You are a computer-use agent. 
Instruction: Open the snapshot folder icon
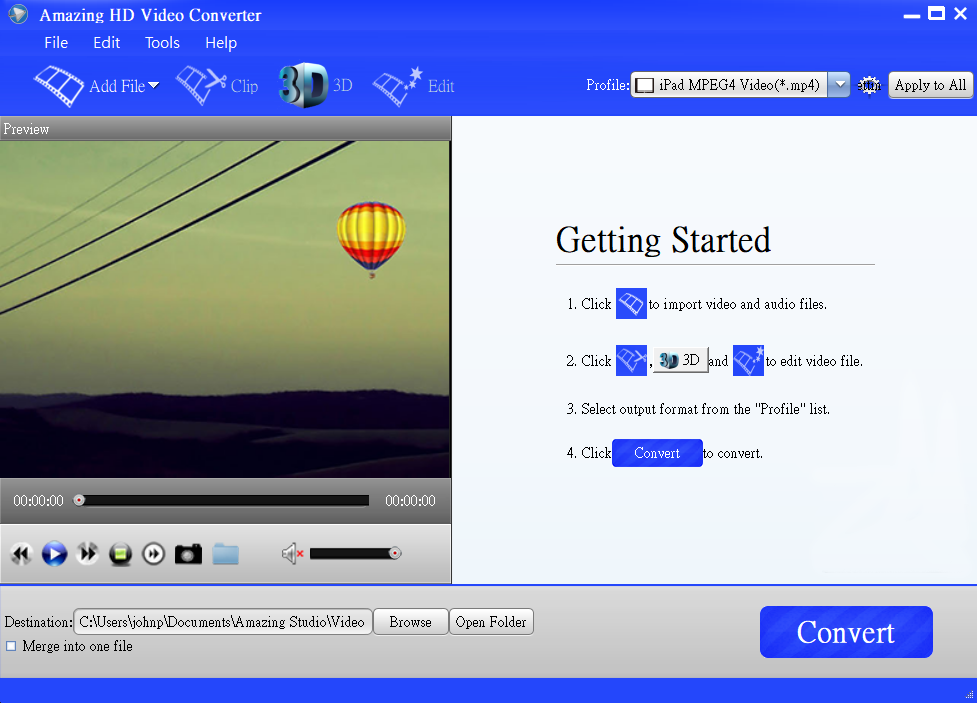pyautogui.click(x=226, y=553)
